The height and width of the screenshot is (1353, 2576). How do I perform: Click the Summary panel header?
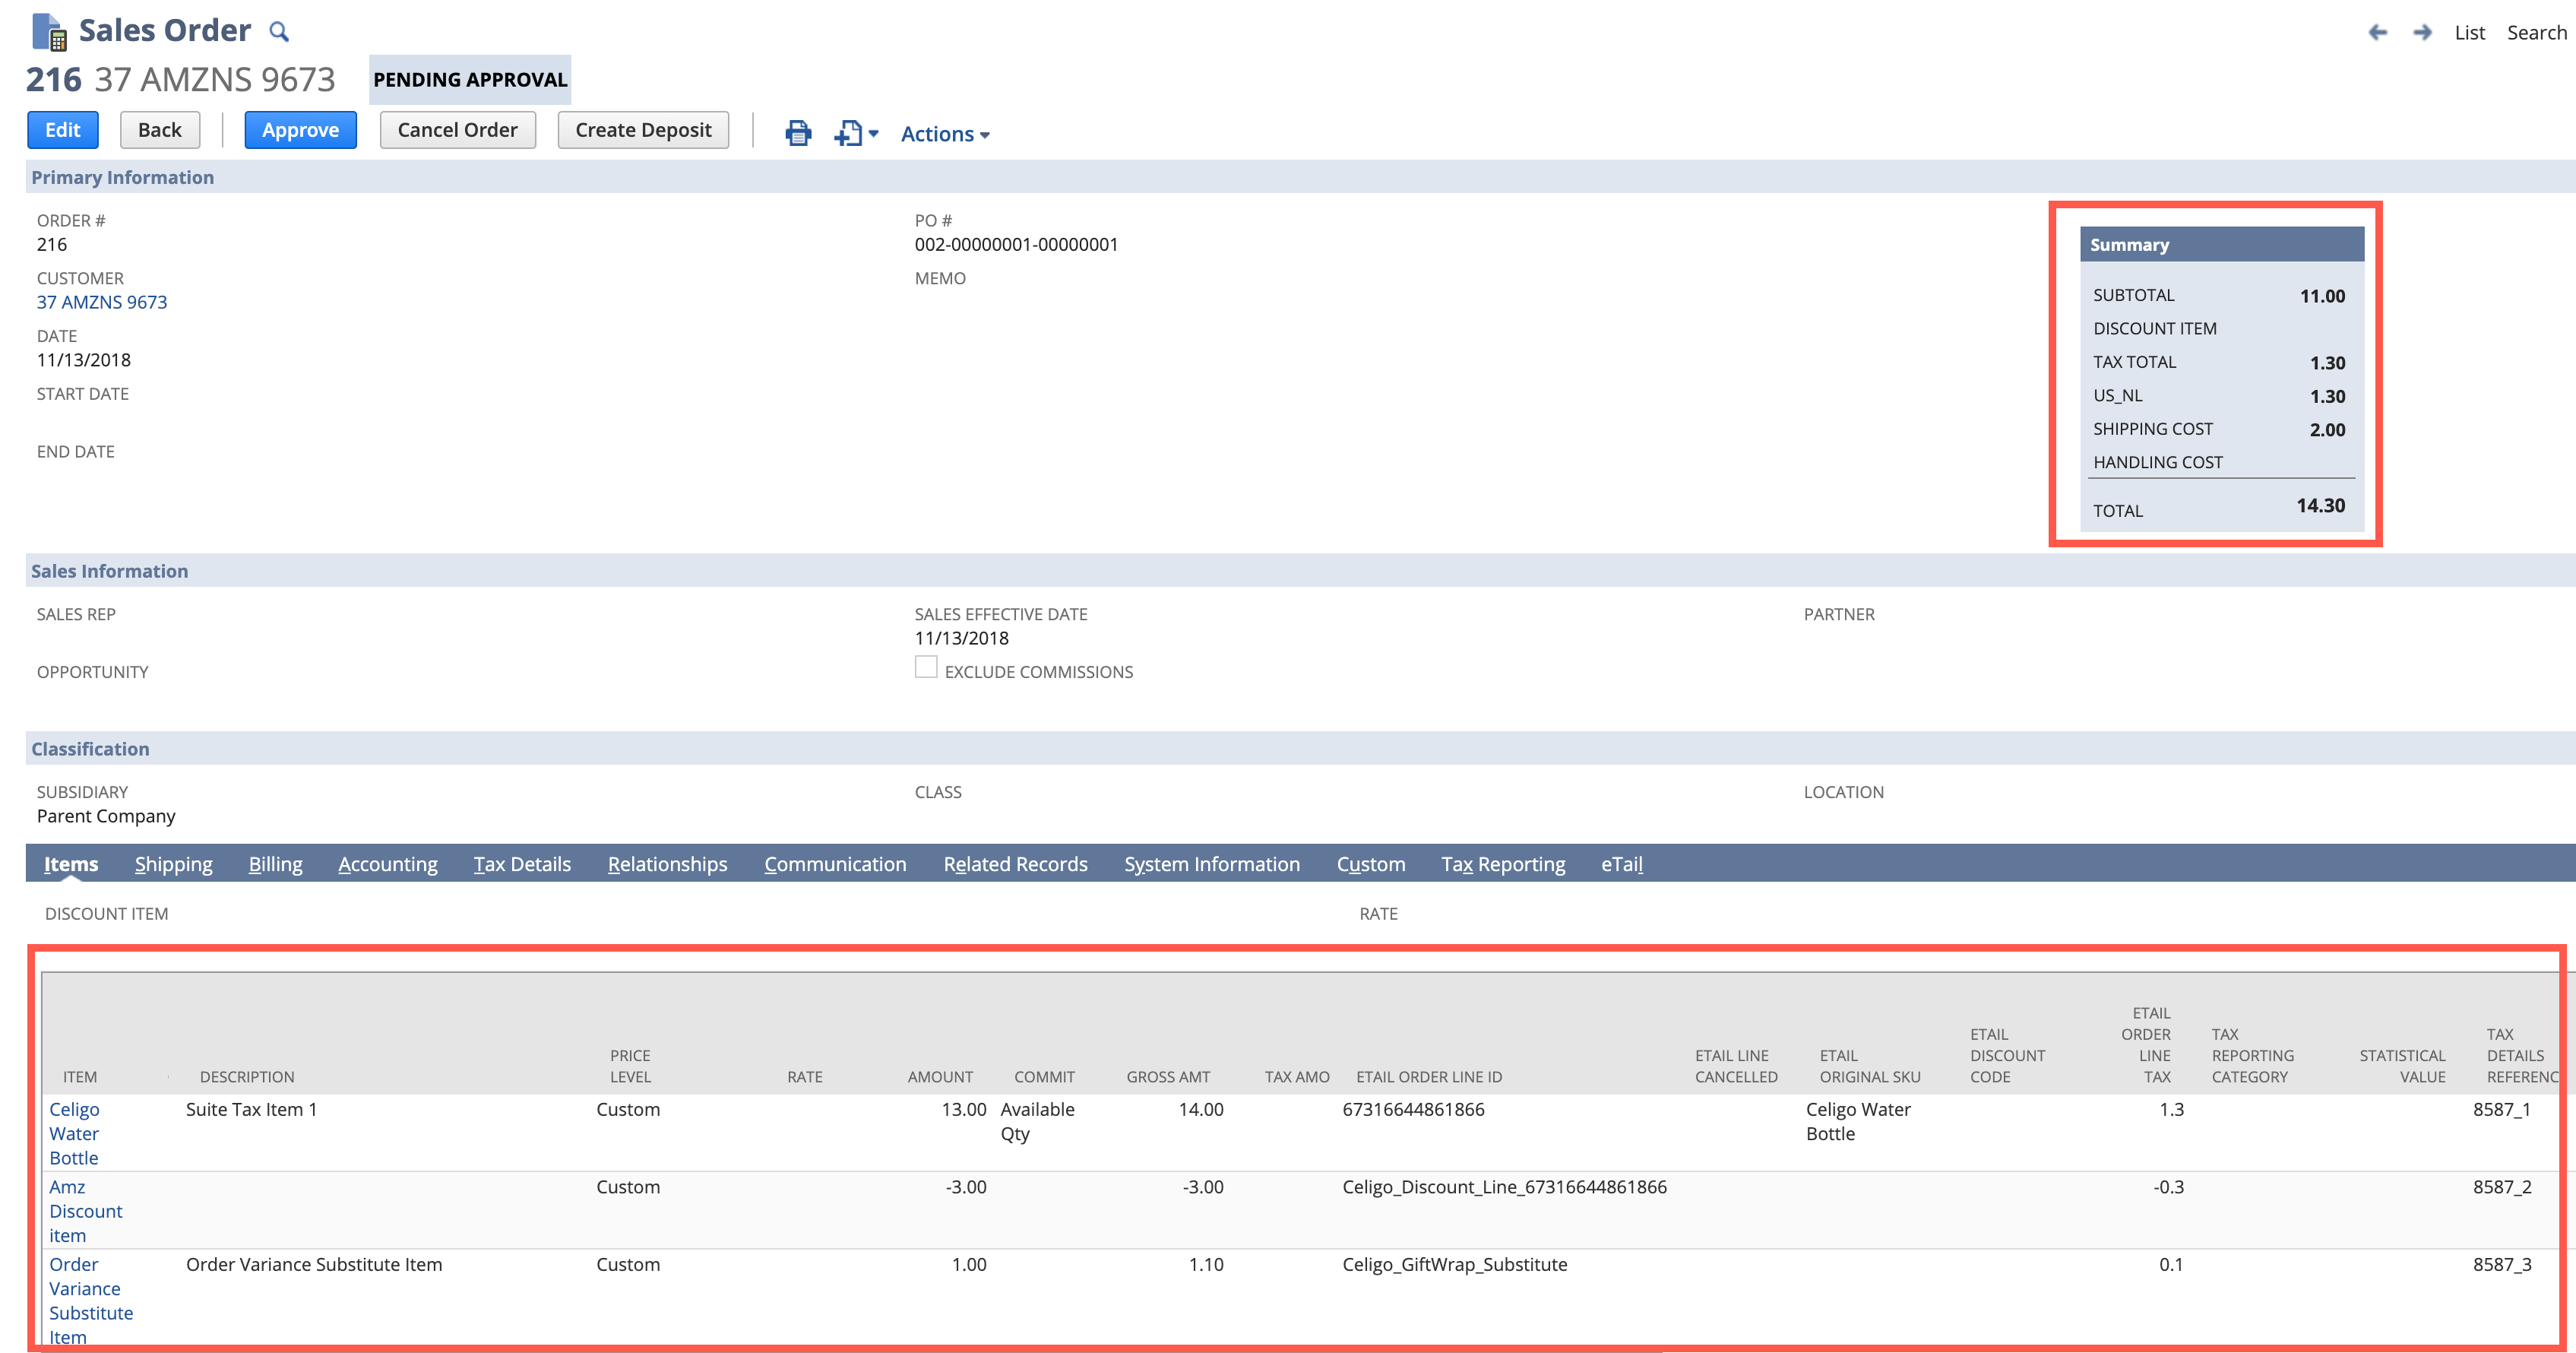2222,245
